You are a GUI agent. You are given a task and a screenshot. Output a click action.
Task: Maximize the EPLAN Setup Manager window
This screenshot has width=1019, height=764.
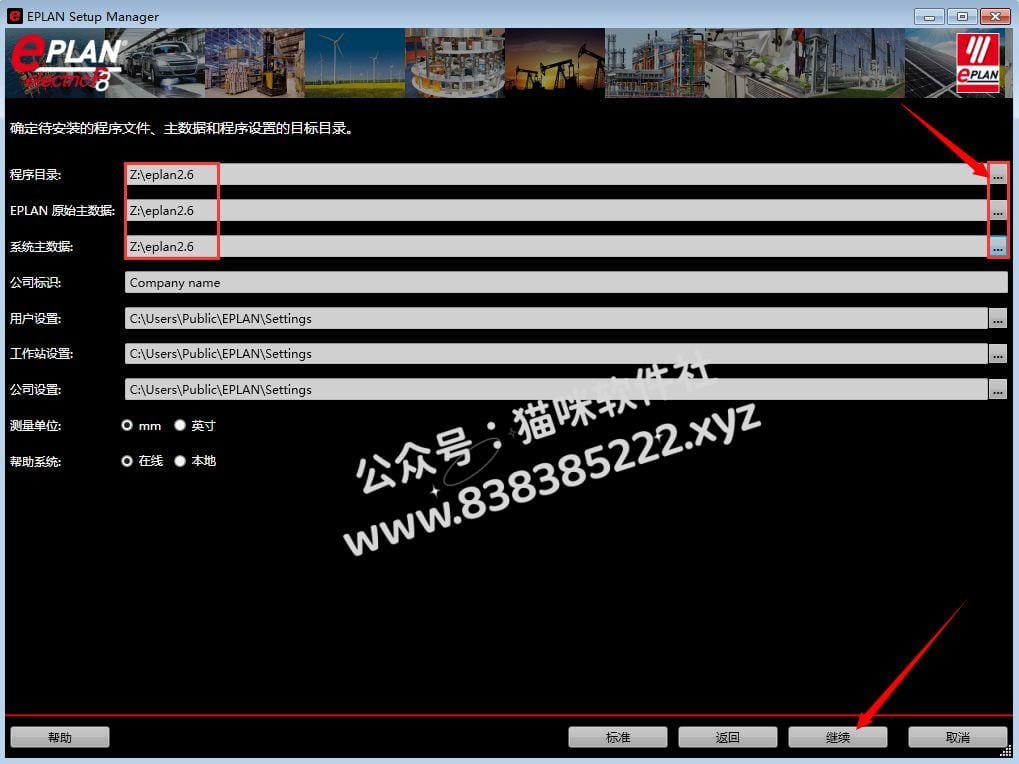coord(962,16)
